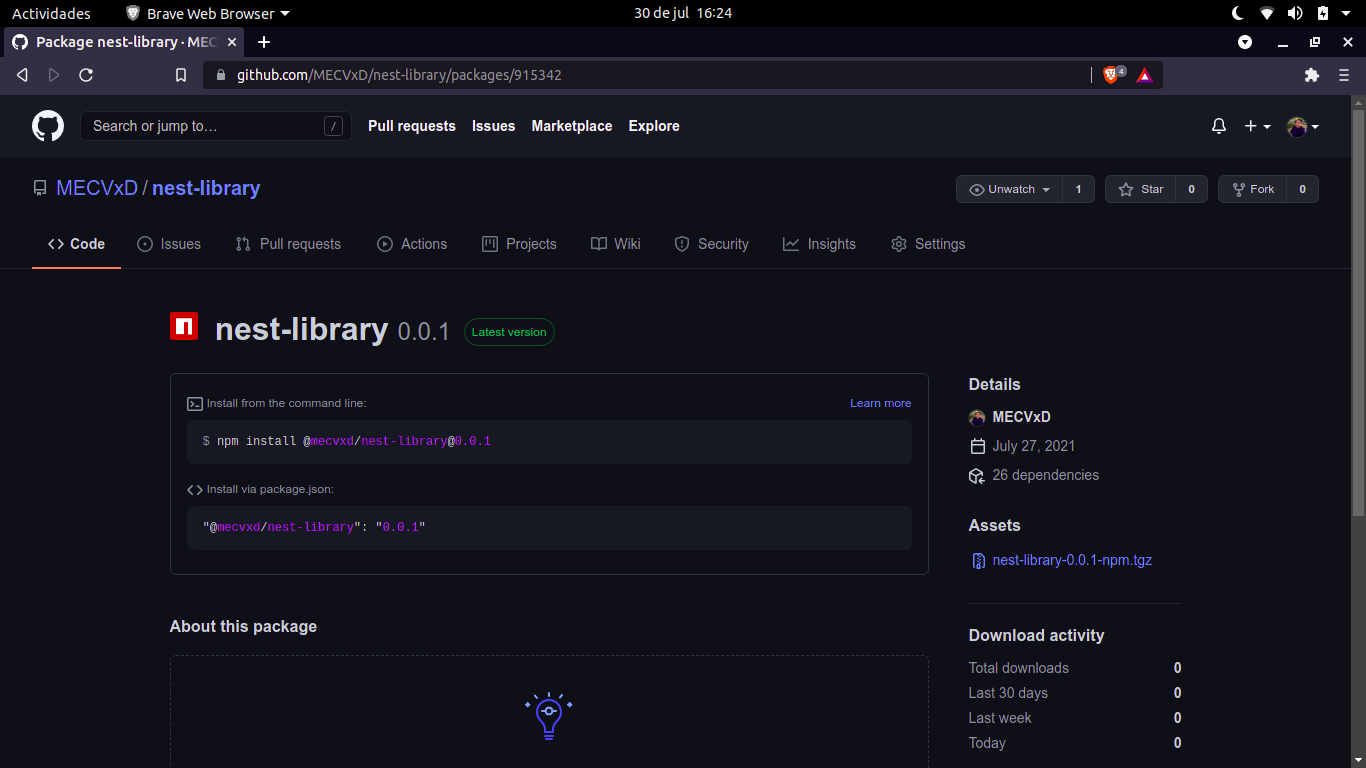
Task: Open the clock 30 de jul 16:24
Action: point(683,13)
